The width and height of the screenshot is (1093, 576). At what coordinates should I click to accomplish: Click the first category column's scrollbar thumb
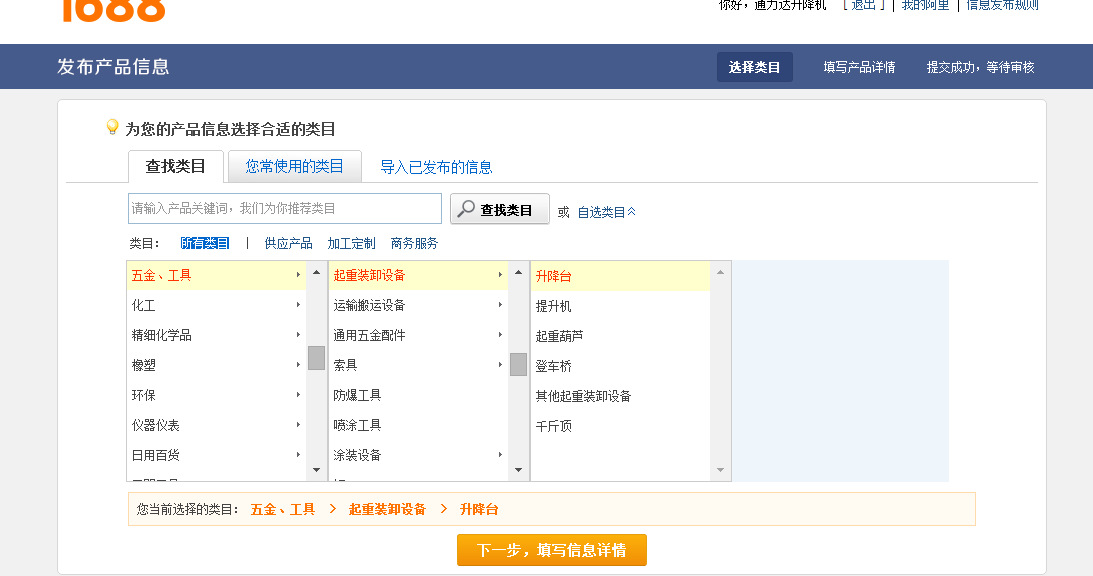click(316, 357)
